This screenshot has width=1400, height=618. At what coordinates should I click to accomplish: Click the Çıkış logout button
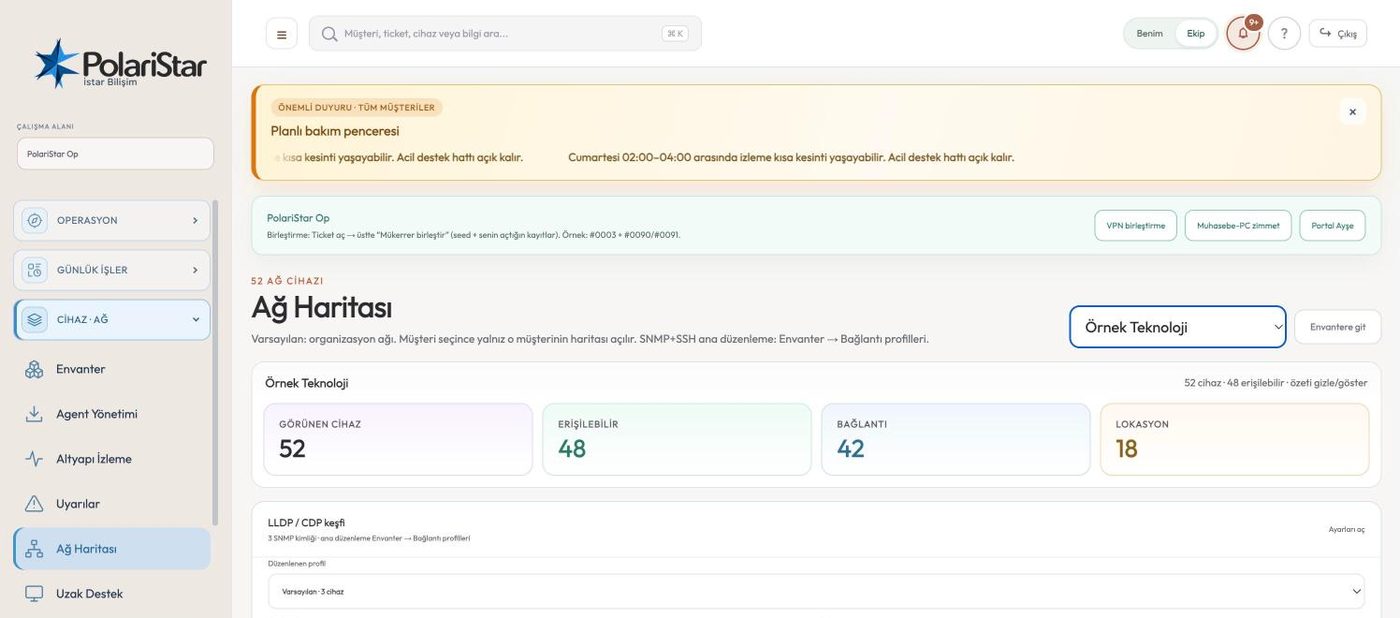pos(1338,33)
